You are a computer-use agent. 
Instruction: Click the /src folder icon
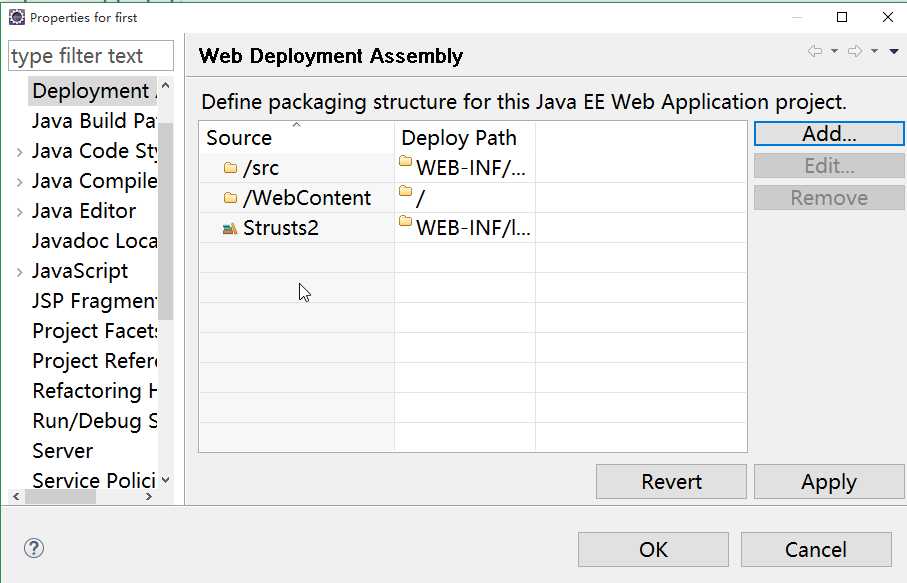[x=230, y=168]
